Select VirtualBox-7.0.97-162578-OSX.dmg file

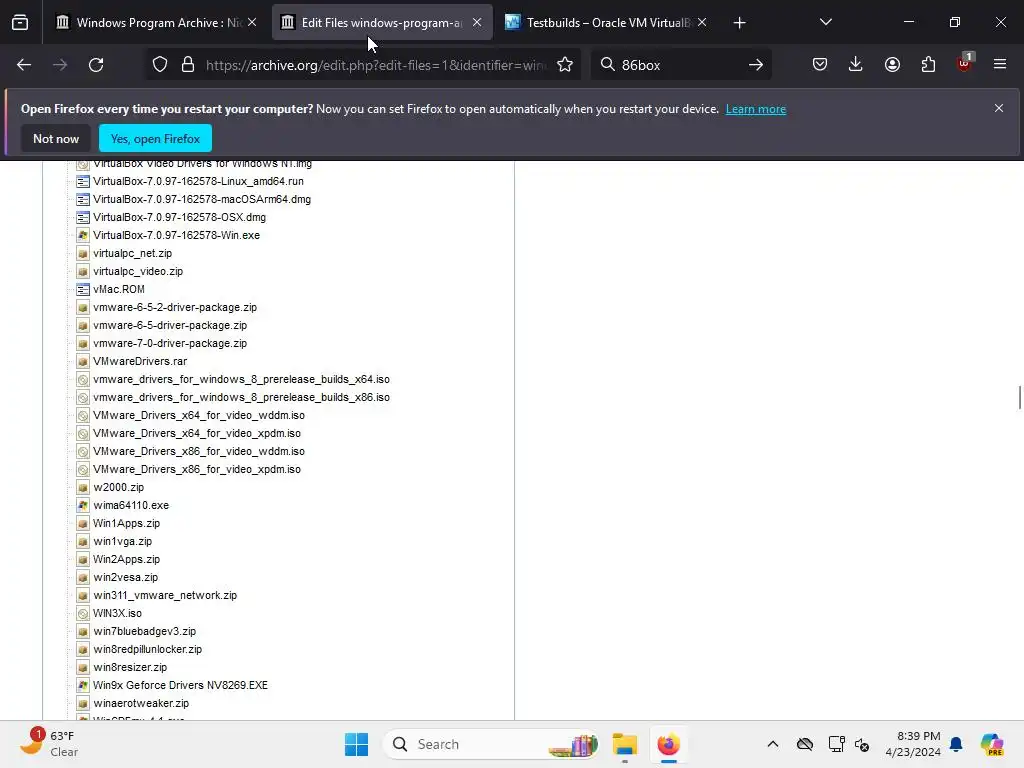point(180,217)
